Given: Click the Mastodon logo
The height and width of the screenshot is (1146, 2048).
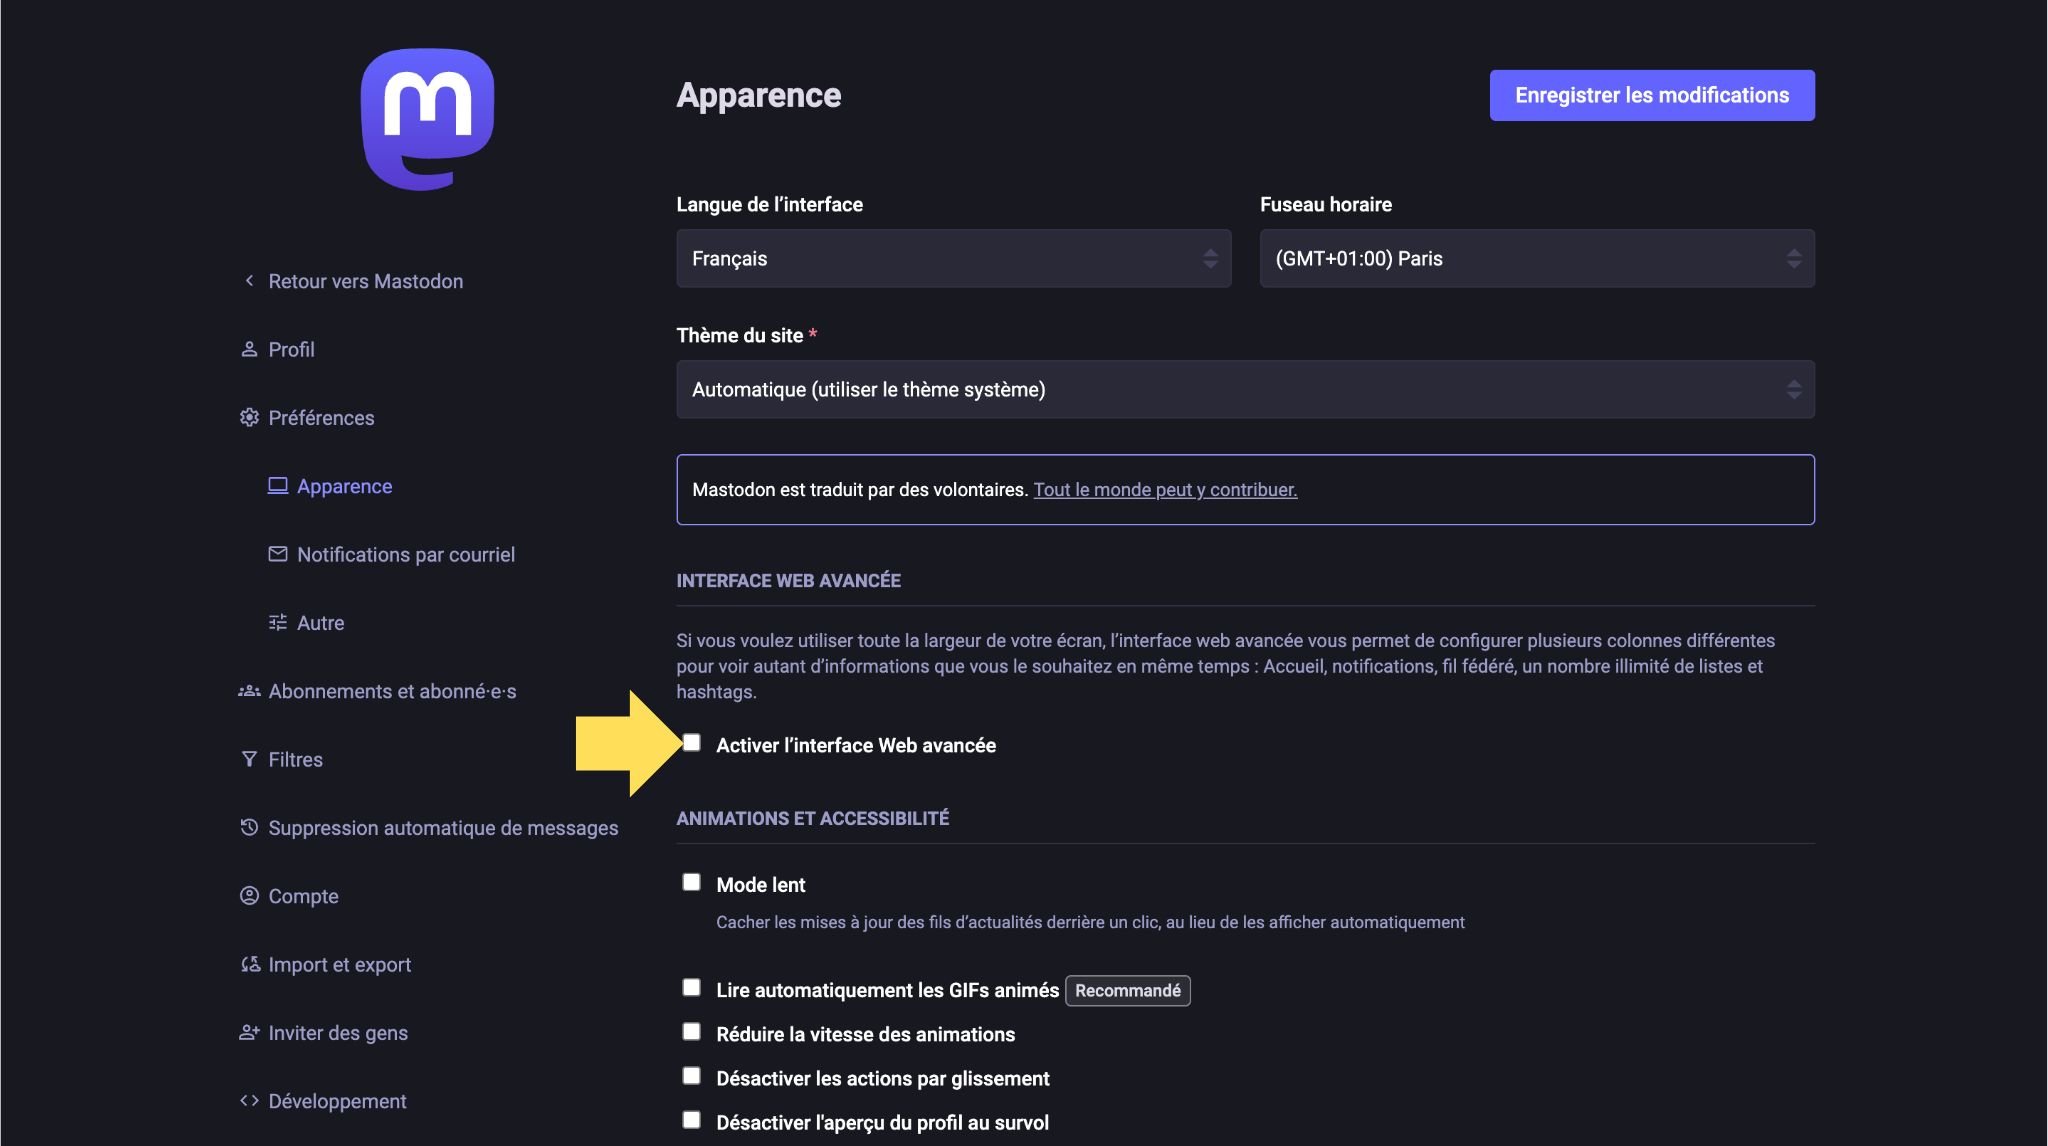Looking at the screenshot, I should click(x=430, y=117).
